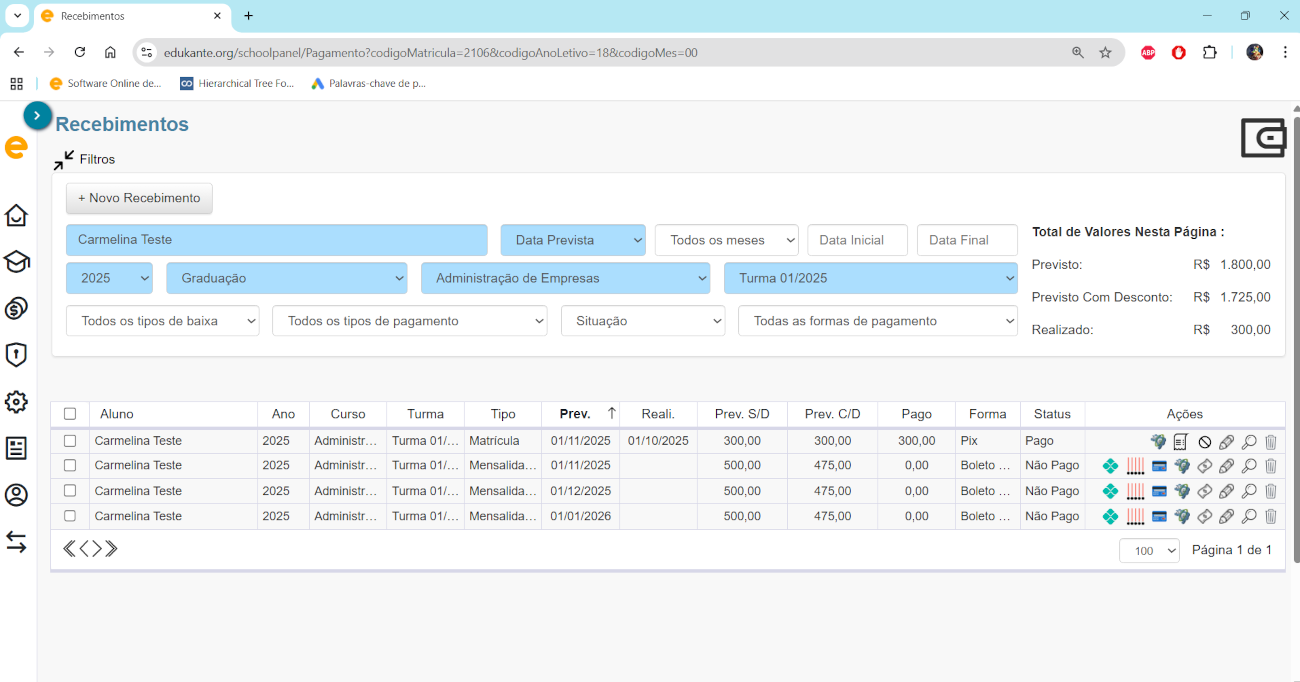
Task: Open the Situação dropdown
Action: [x=643, y=321]
